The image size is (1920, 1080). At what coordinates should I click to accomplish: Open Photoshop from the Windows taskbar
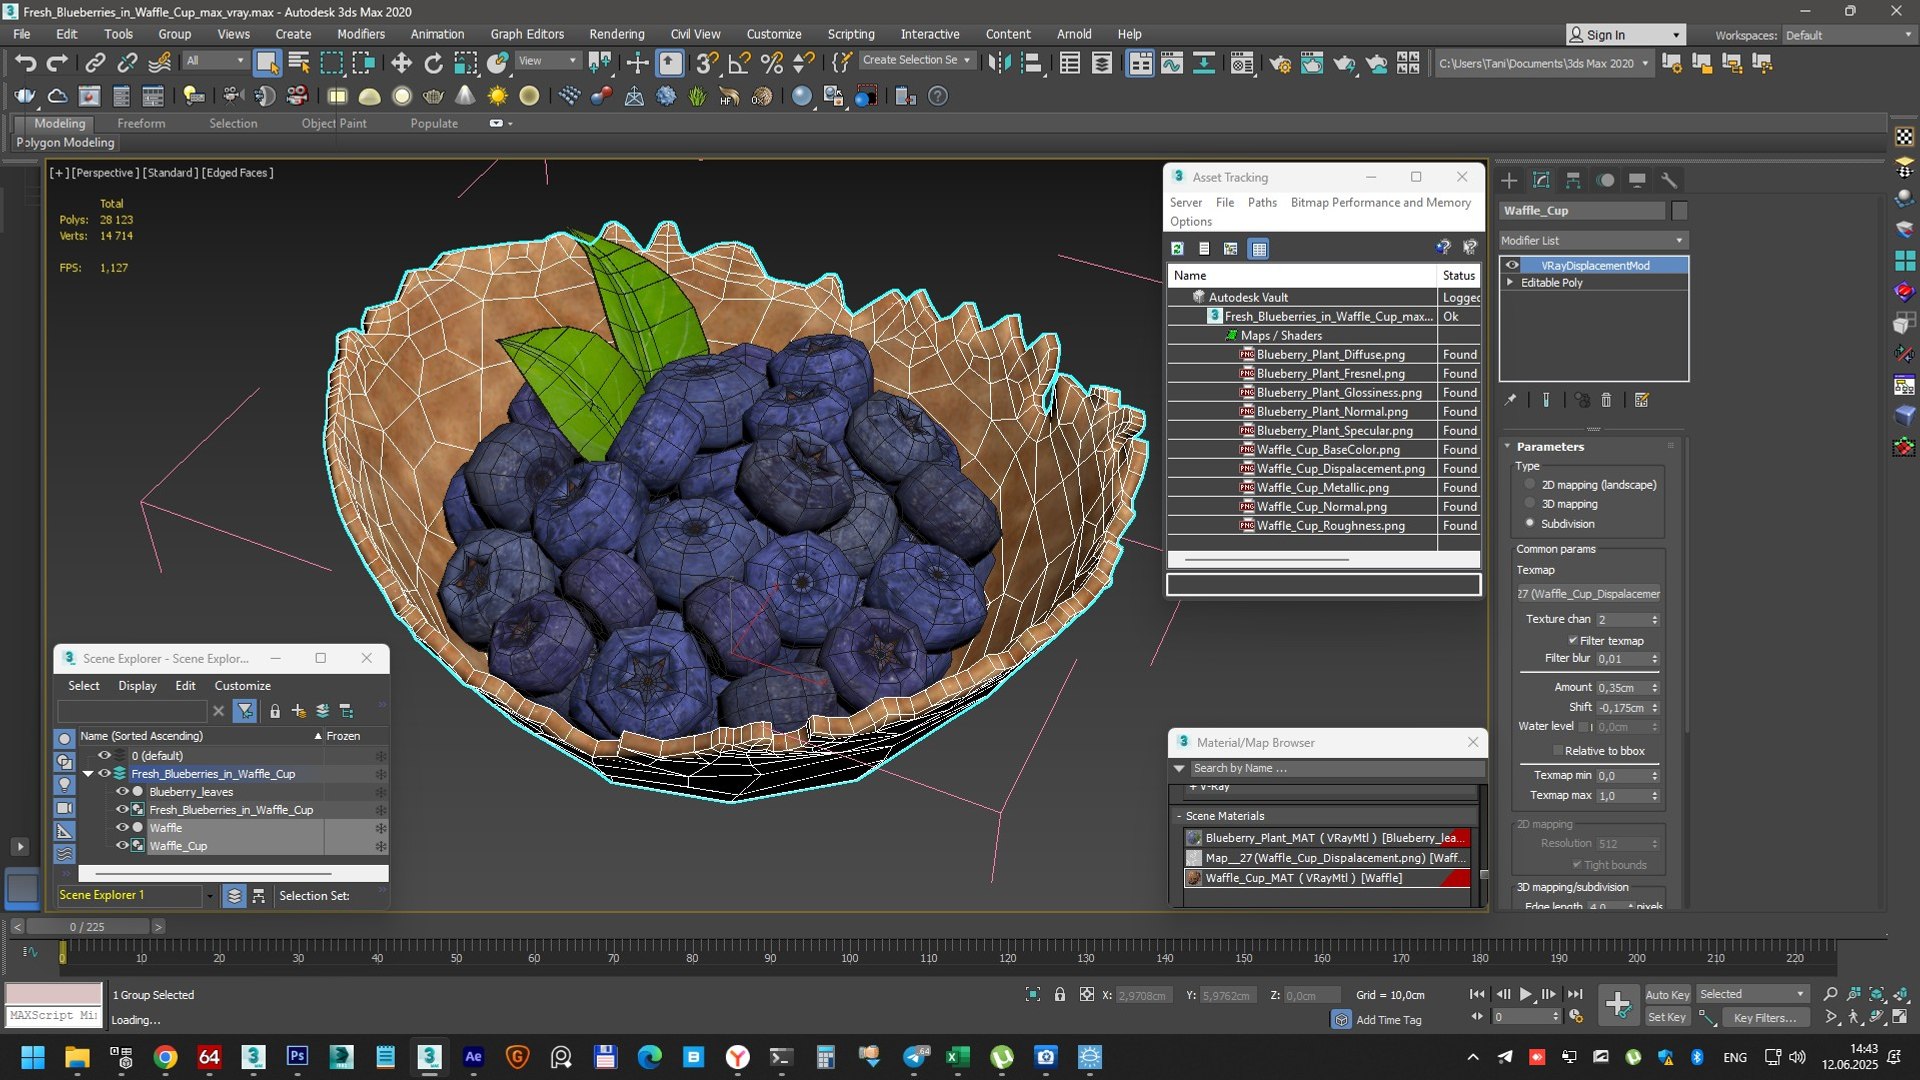pyautogui.click(x=297, y=1057)
